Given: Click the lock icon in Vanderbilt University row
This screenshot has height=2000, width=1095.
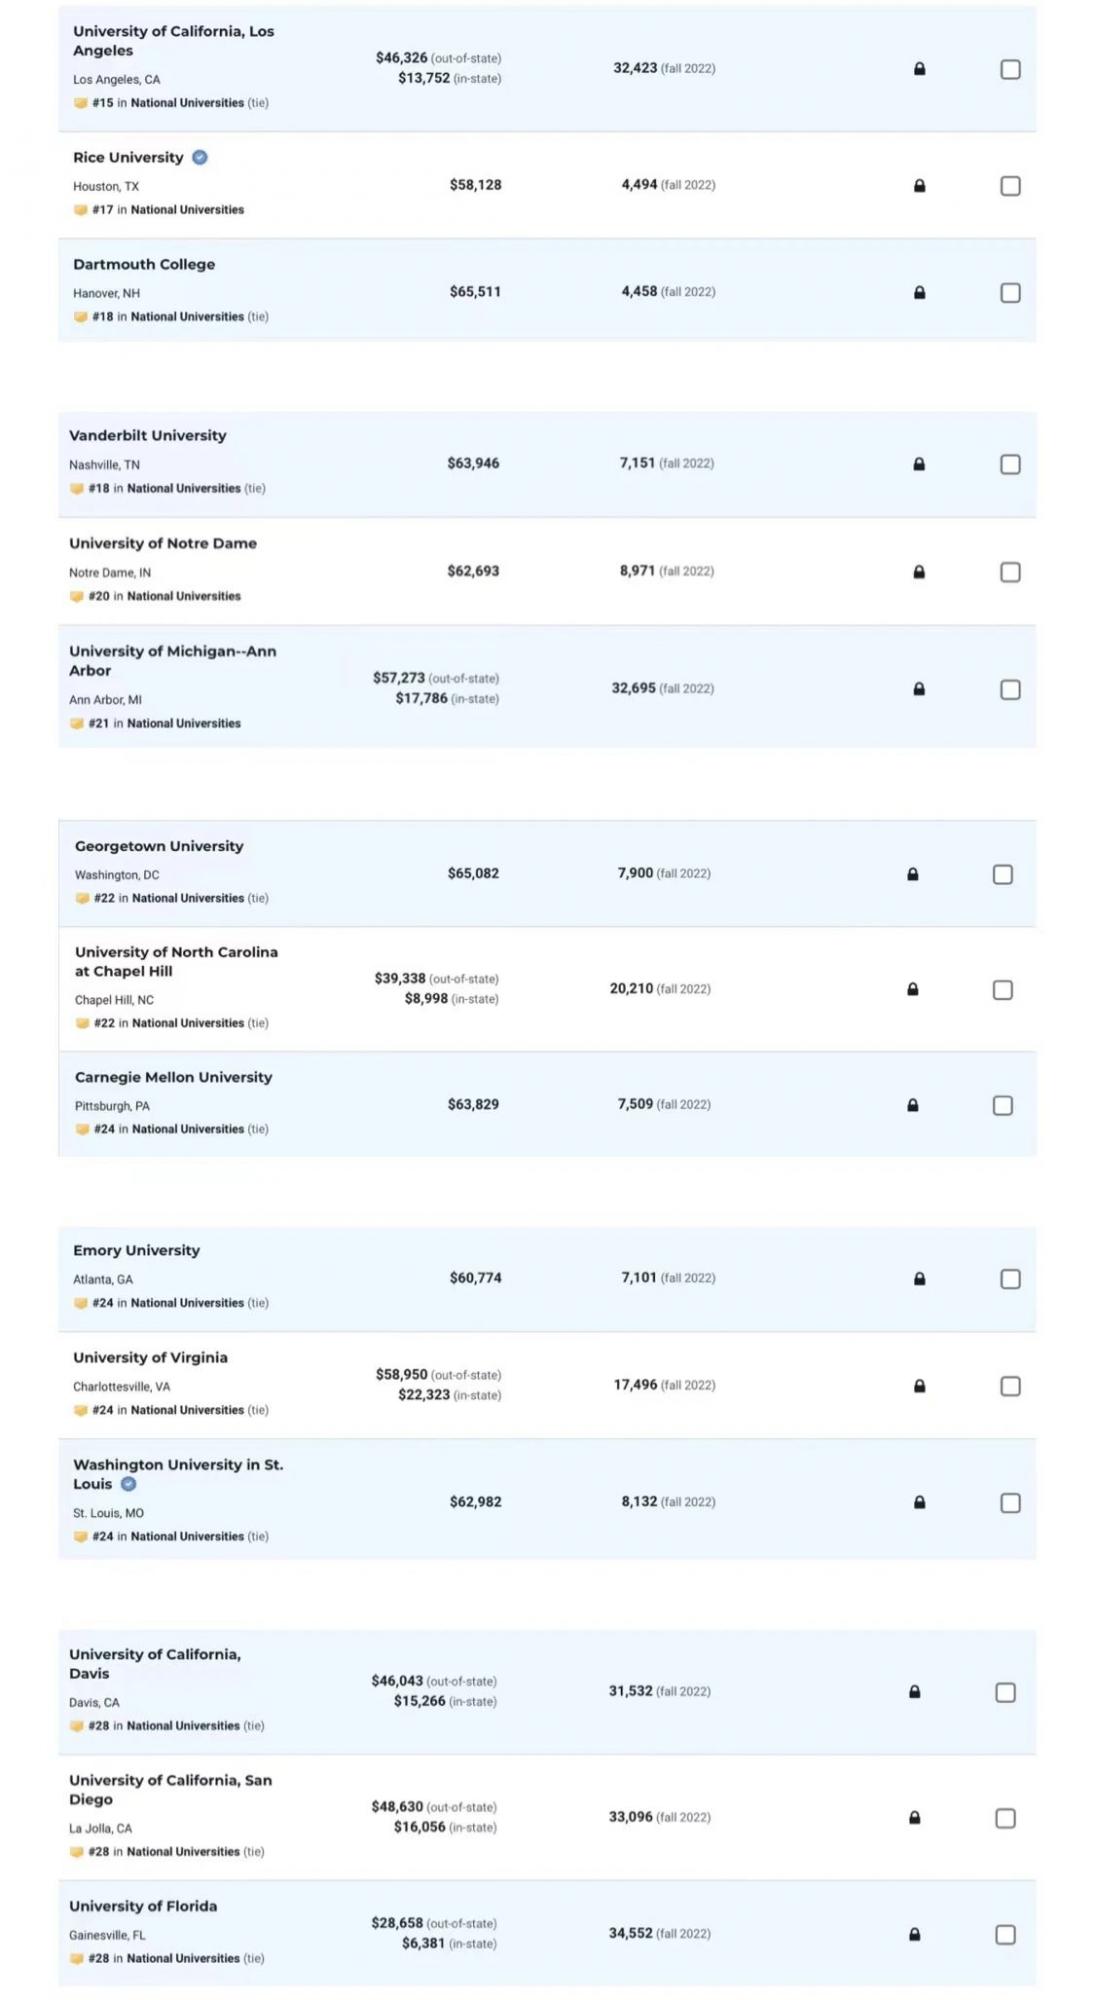Looking at the screenshot, I should click(x=918, y=464).
